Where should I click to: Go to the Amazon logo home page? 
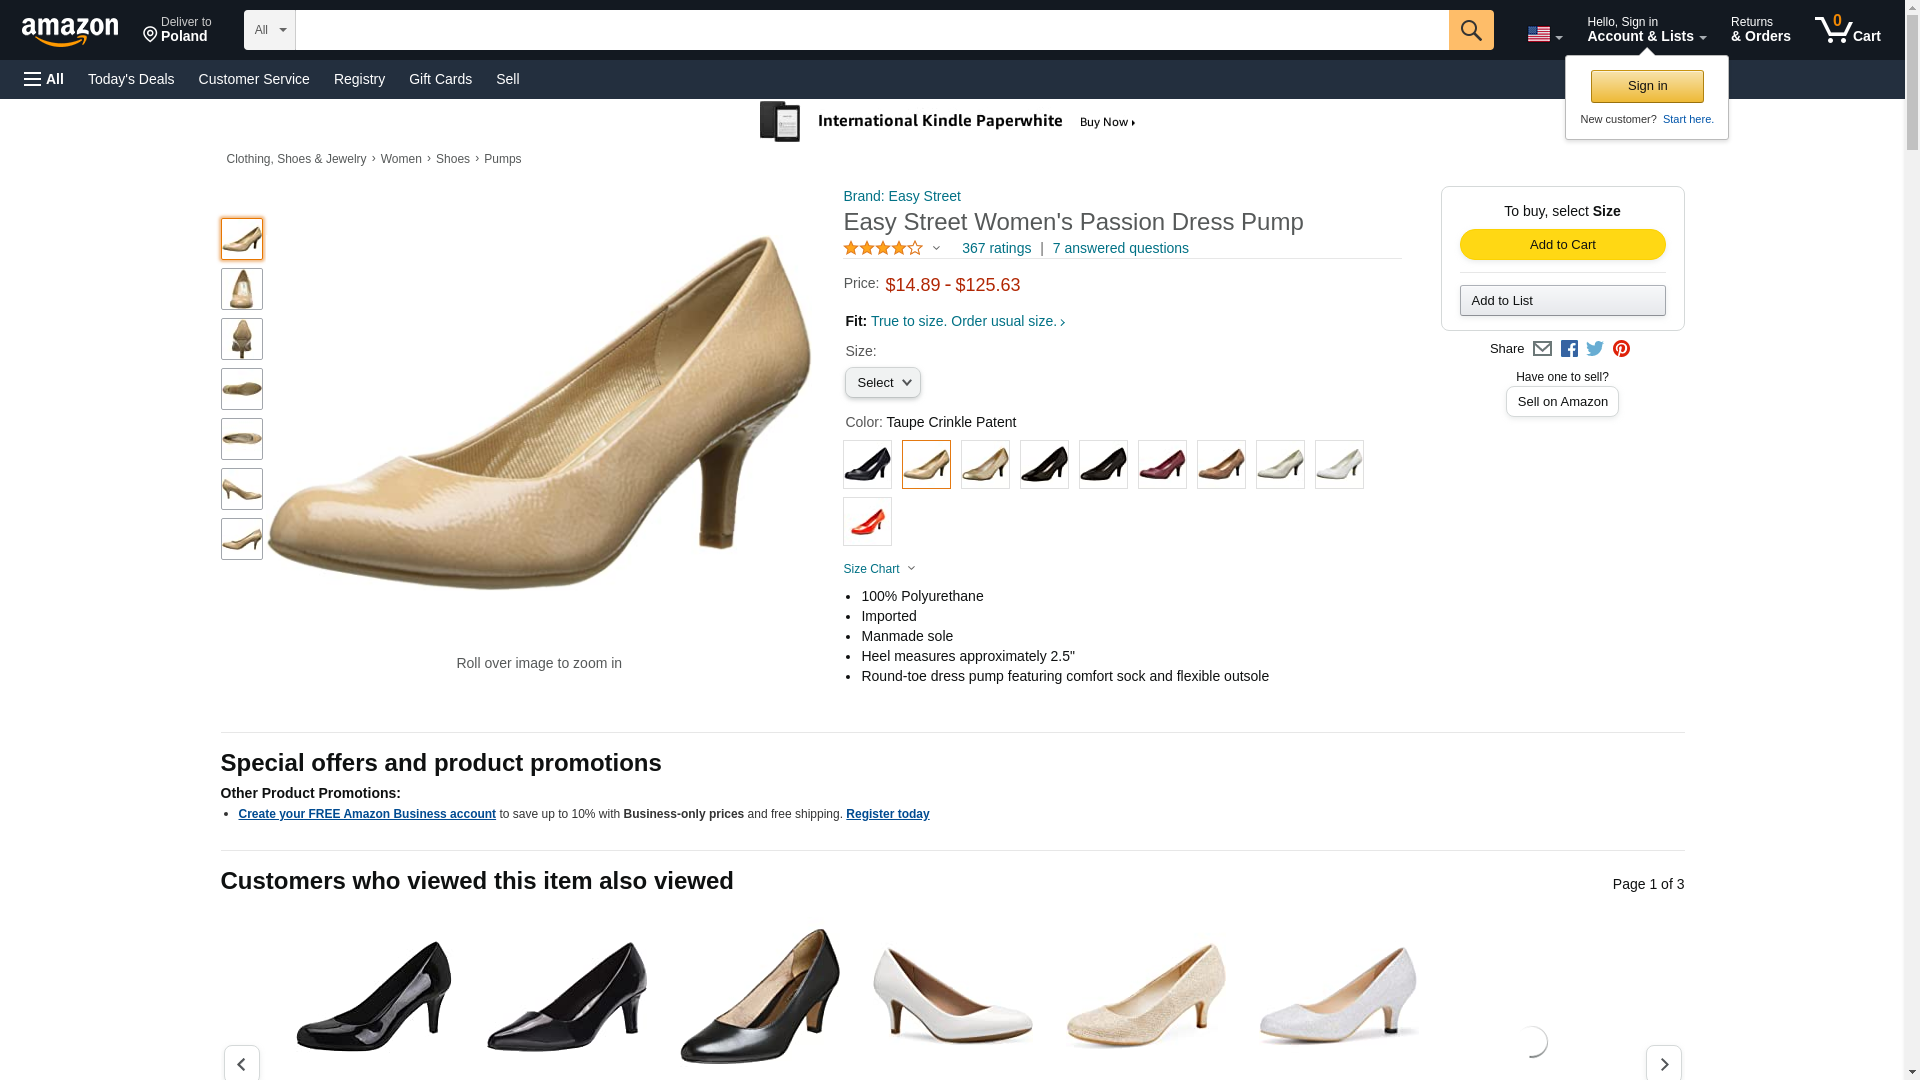click(x=70, y=31)
